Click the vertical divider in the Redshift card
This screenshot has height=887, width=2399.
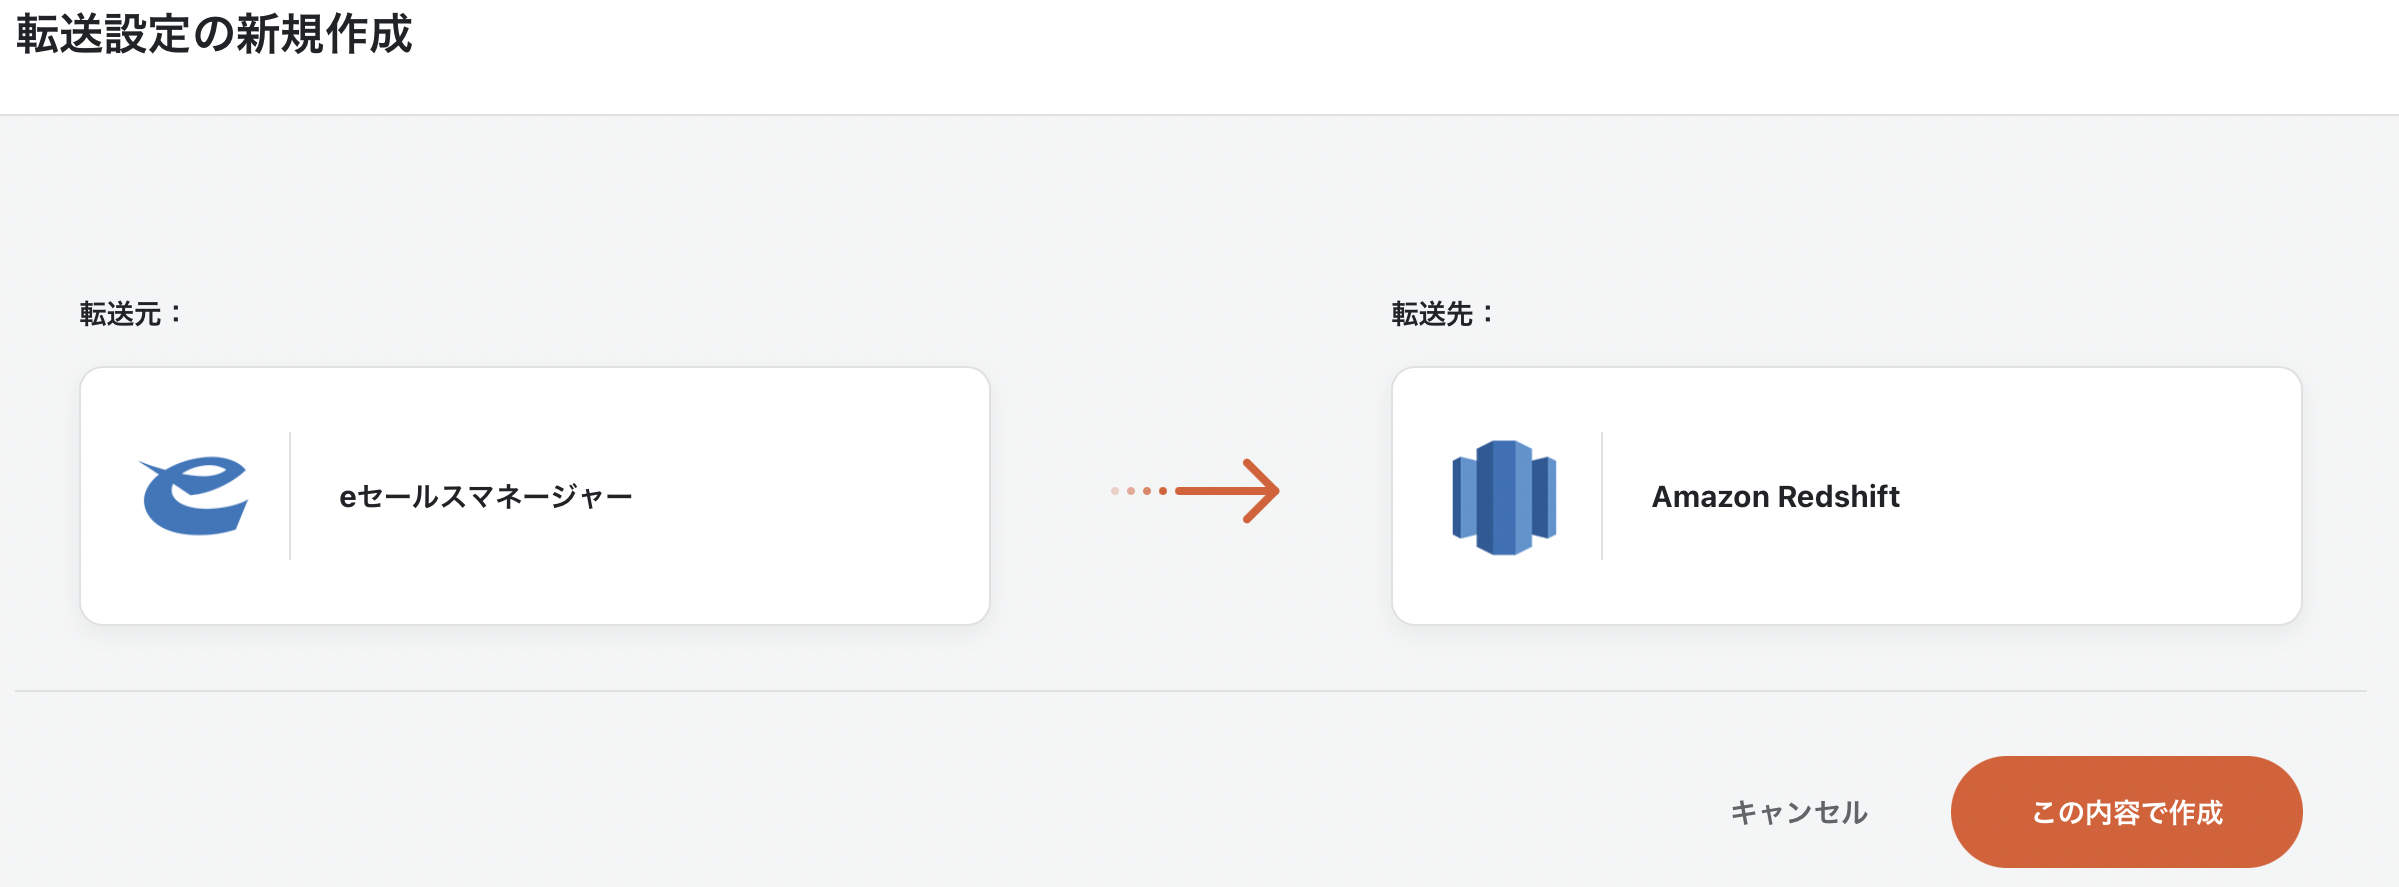tap(1602, 496)
